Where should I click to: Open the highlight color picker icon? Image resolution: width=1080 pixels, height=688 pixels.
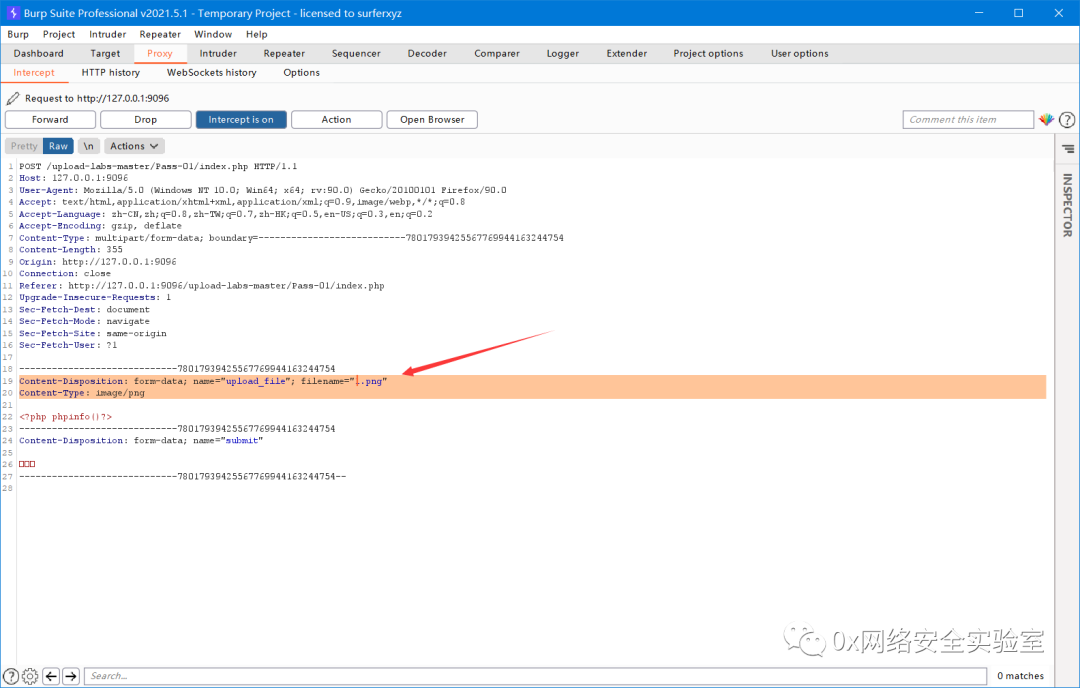tap(1046, 120)
